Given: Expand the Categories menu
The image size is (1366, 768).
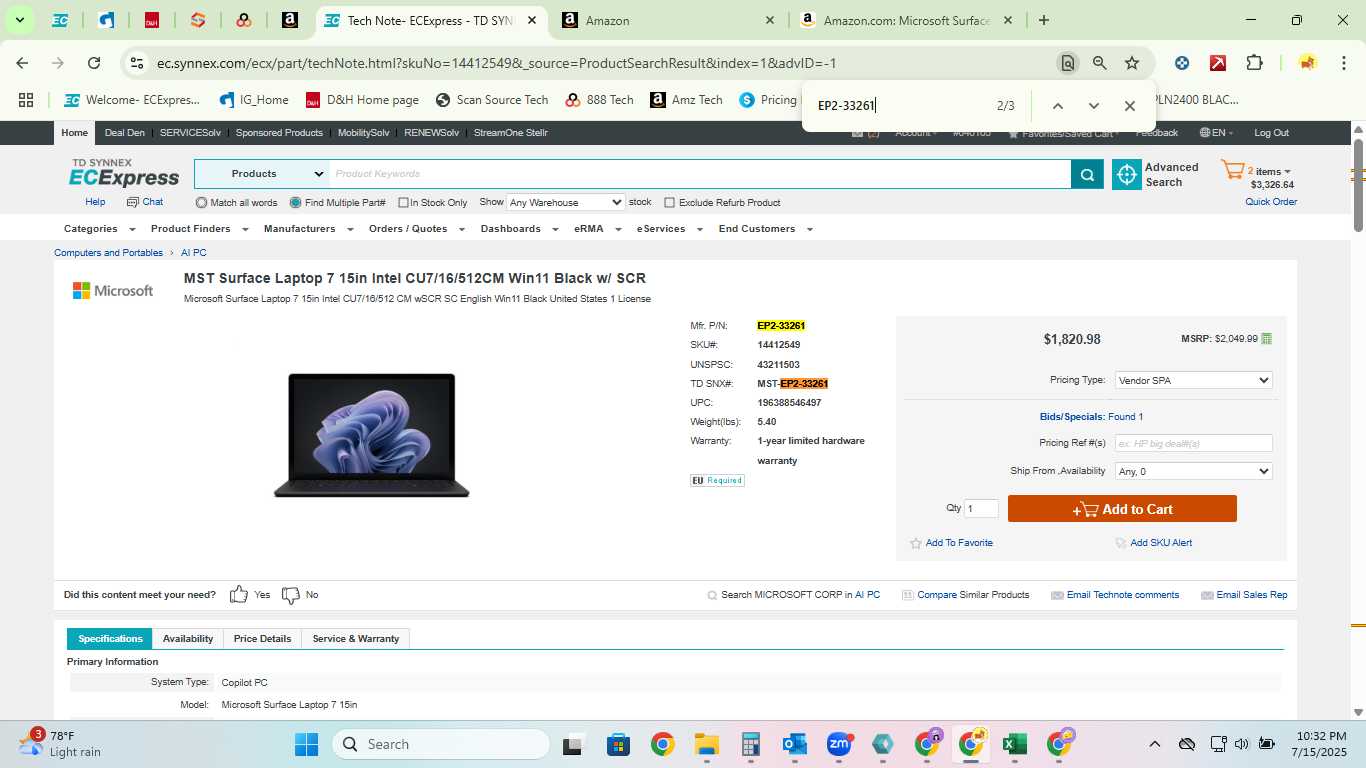Looking at the screenshot, I should tap(99, 229).
